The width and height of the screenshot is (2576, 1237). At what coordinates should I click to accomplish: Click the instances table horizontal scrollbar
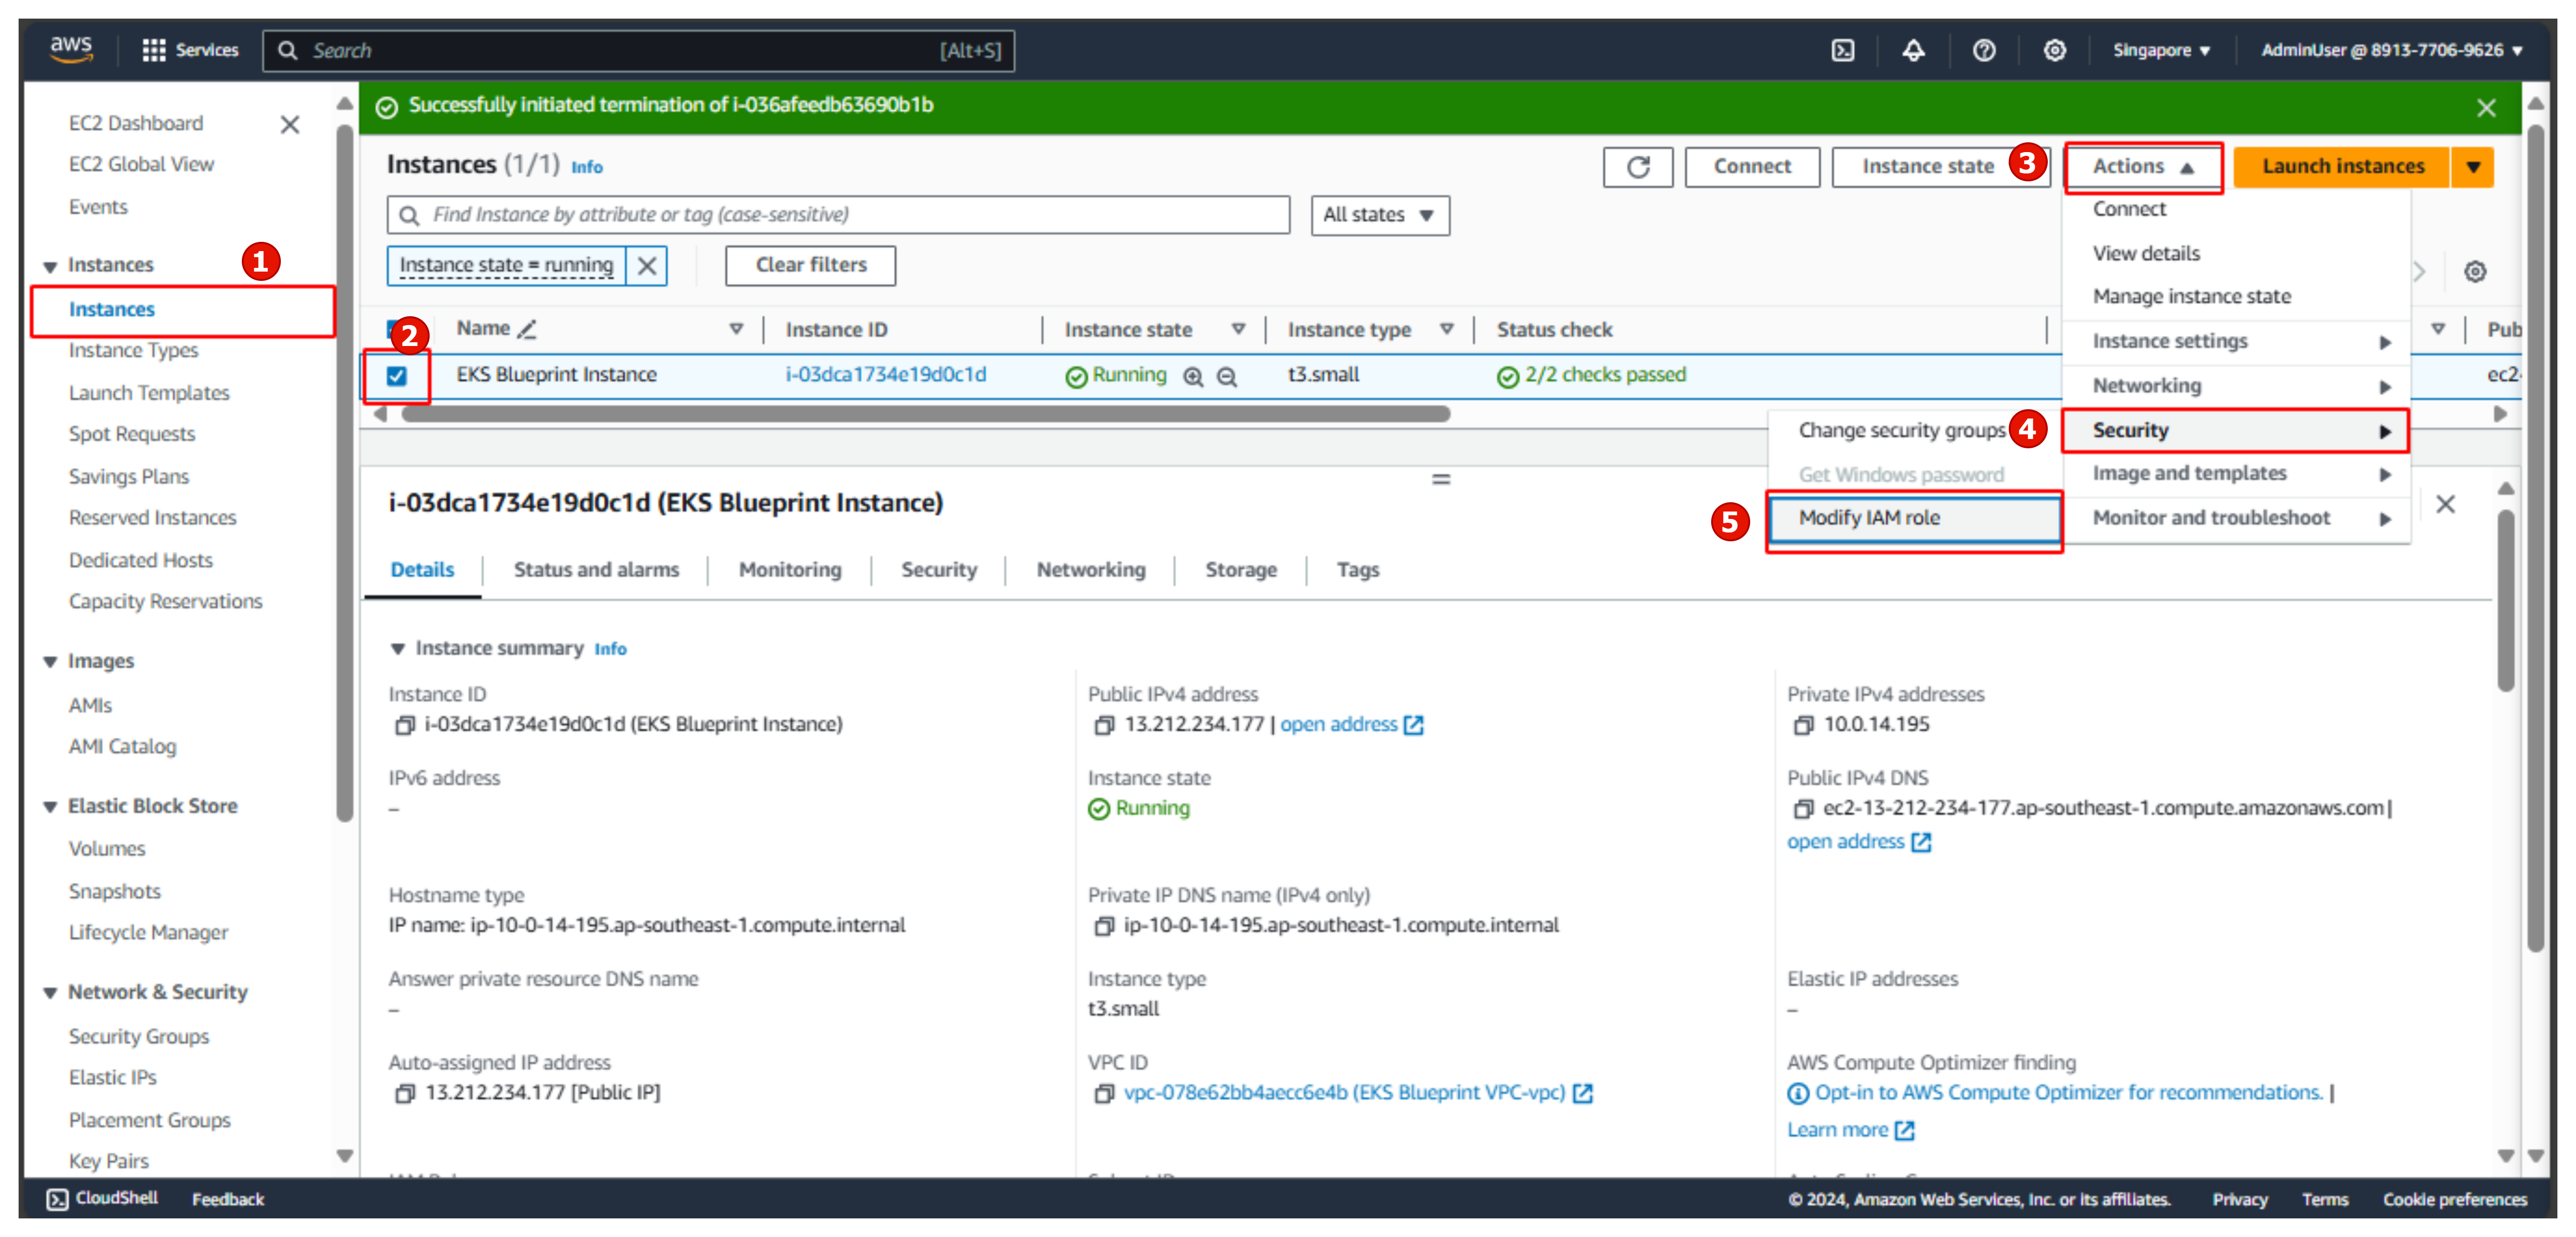925,414
